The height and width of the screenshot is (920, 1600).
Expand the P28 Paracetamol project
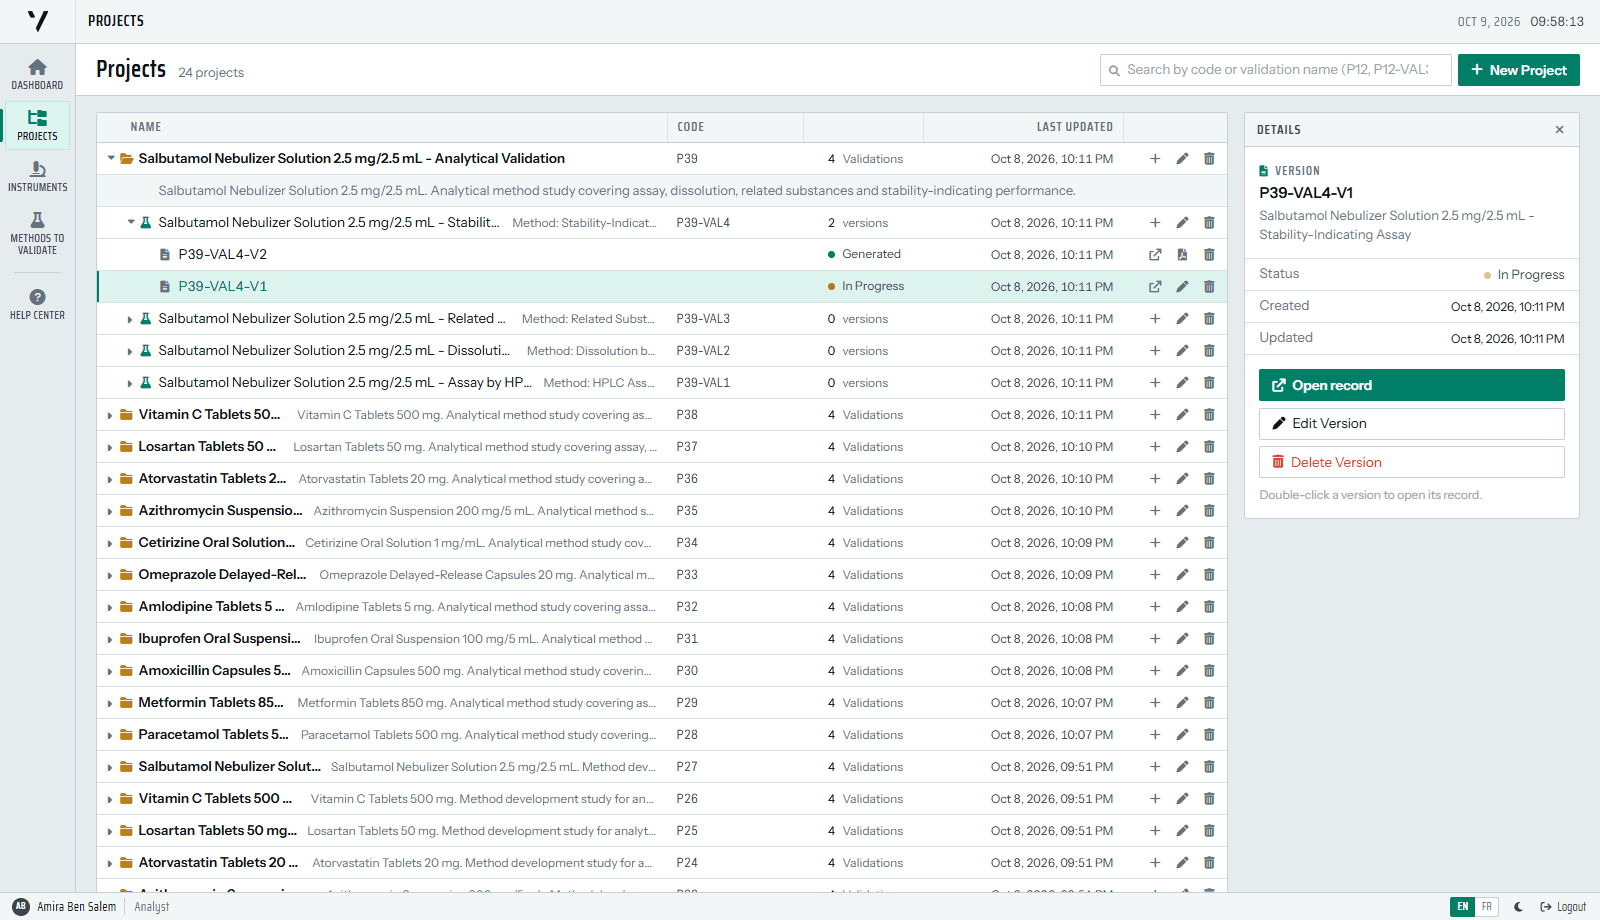coord(110,736)
